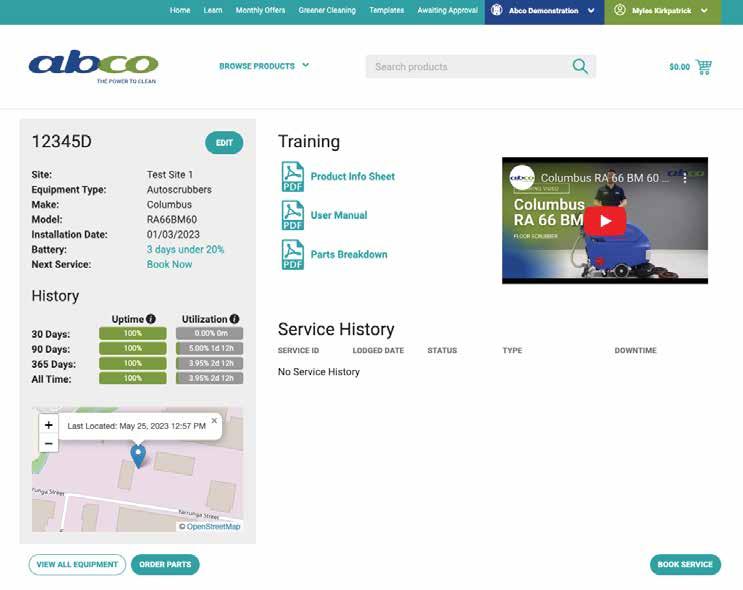The image size is (743, 590).
Task: Zoom in on the map
Action: 48,425
